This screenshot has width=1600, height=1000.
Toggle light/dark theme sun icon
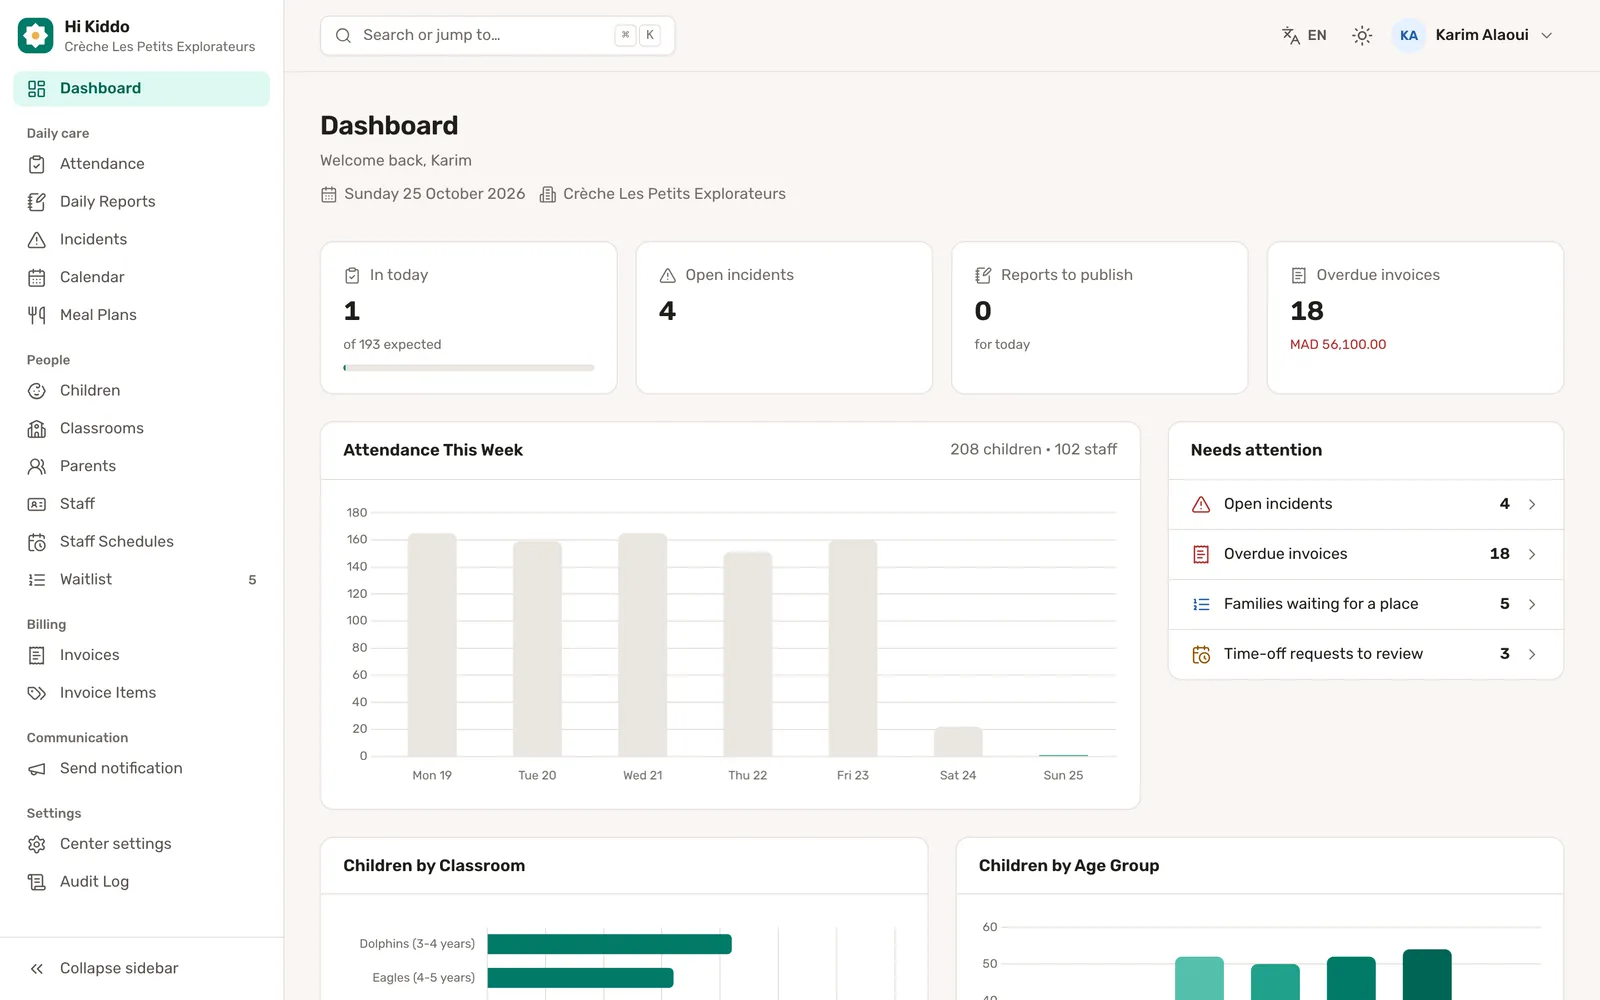tap(1362, 35)
